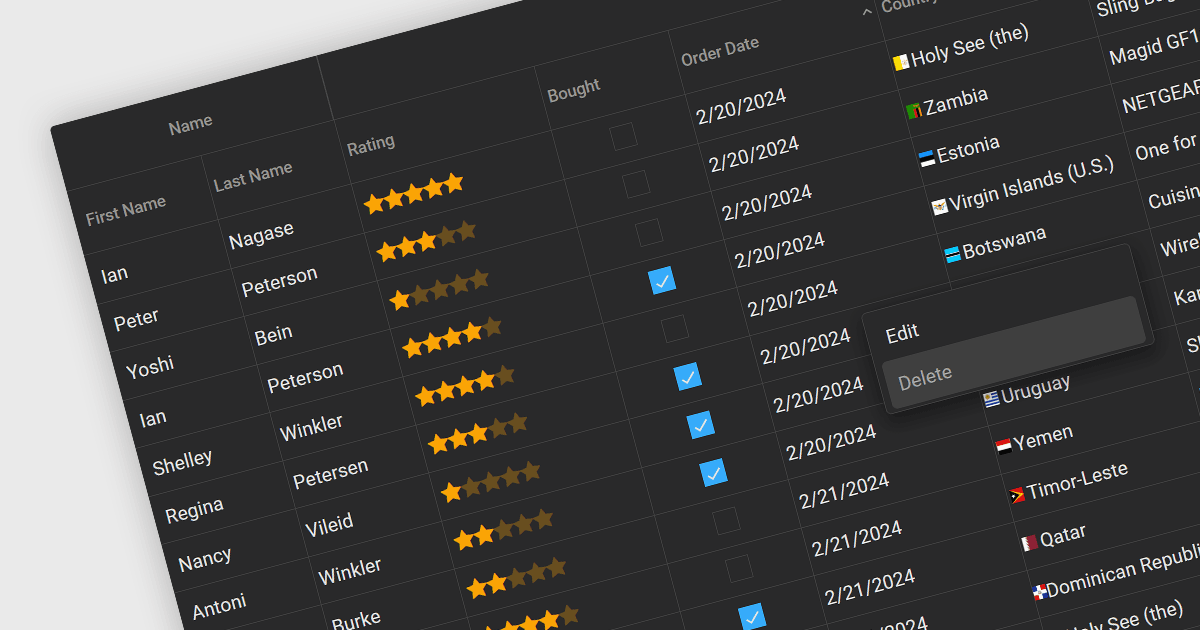Select the last name cell Petersen

tap(330, 474)
